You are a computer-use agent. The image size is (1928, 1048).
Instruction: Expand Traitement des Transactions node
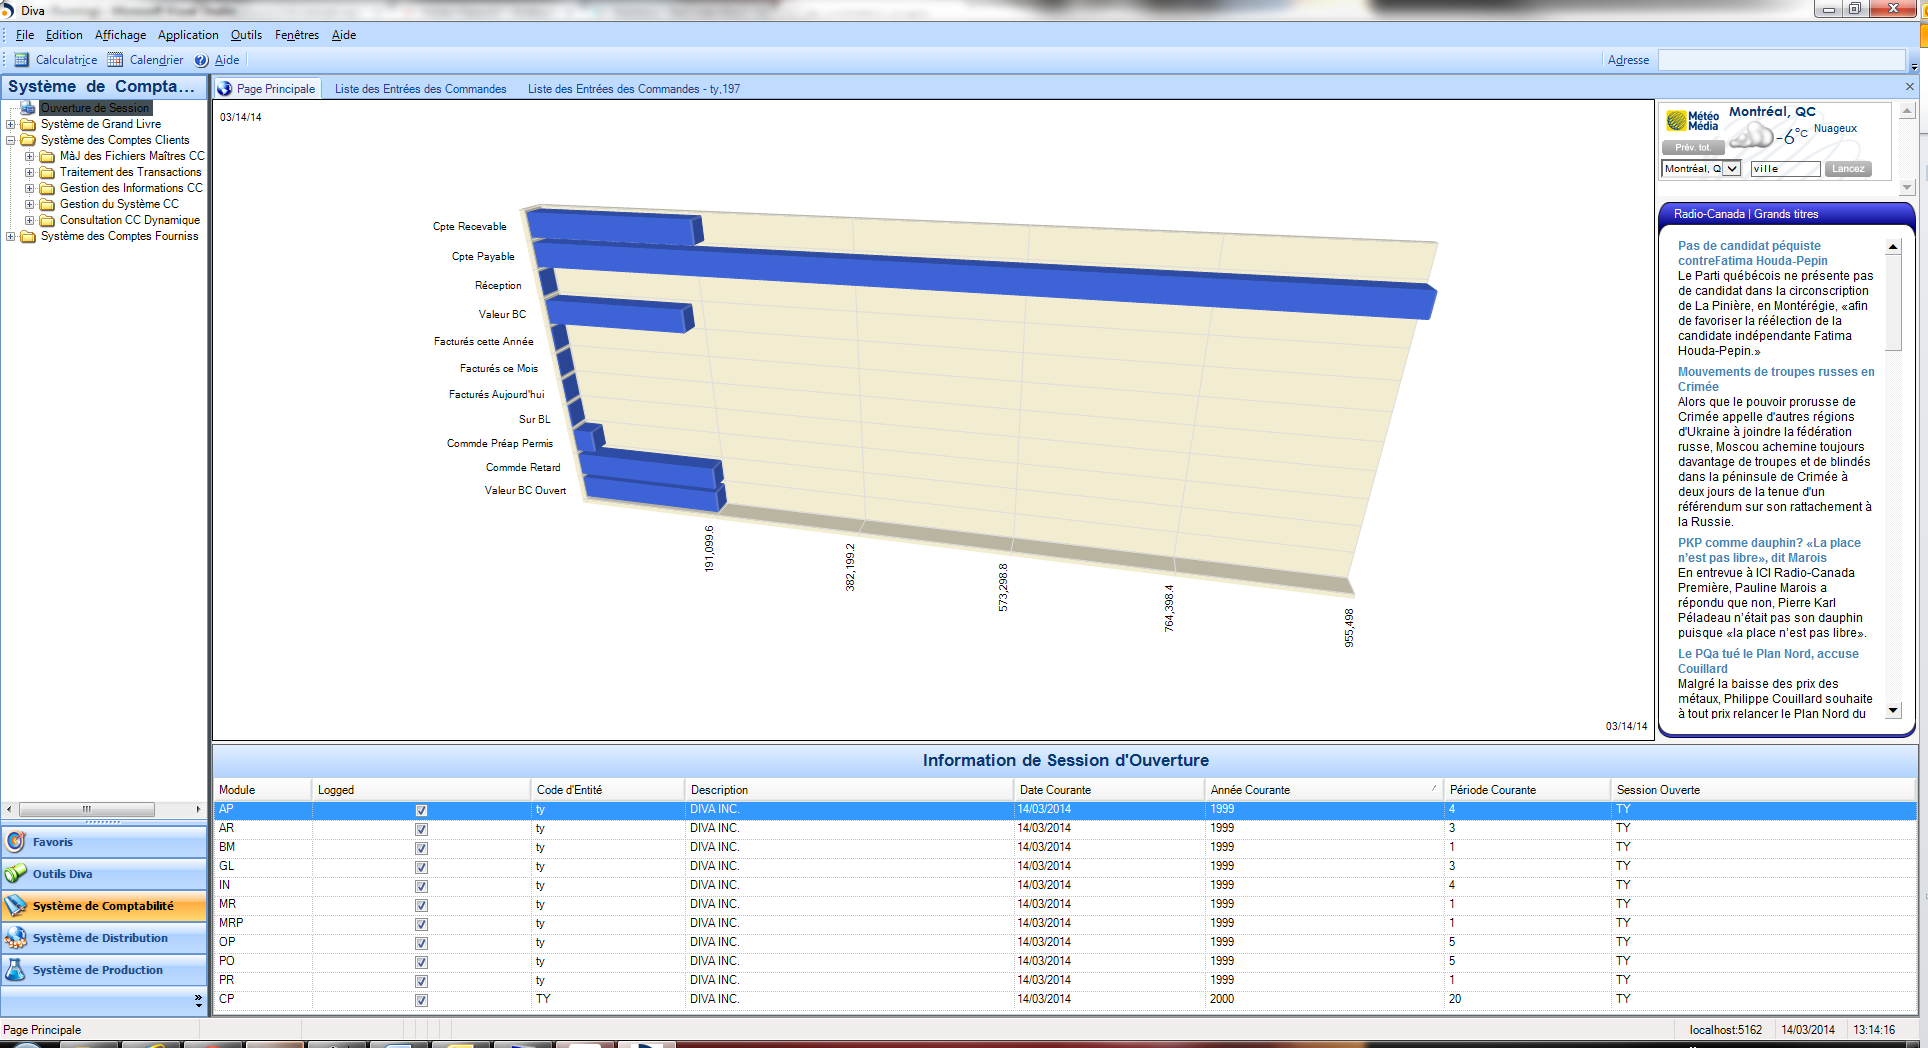click(30, 173)
